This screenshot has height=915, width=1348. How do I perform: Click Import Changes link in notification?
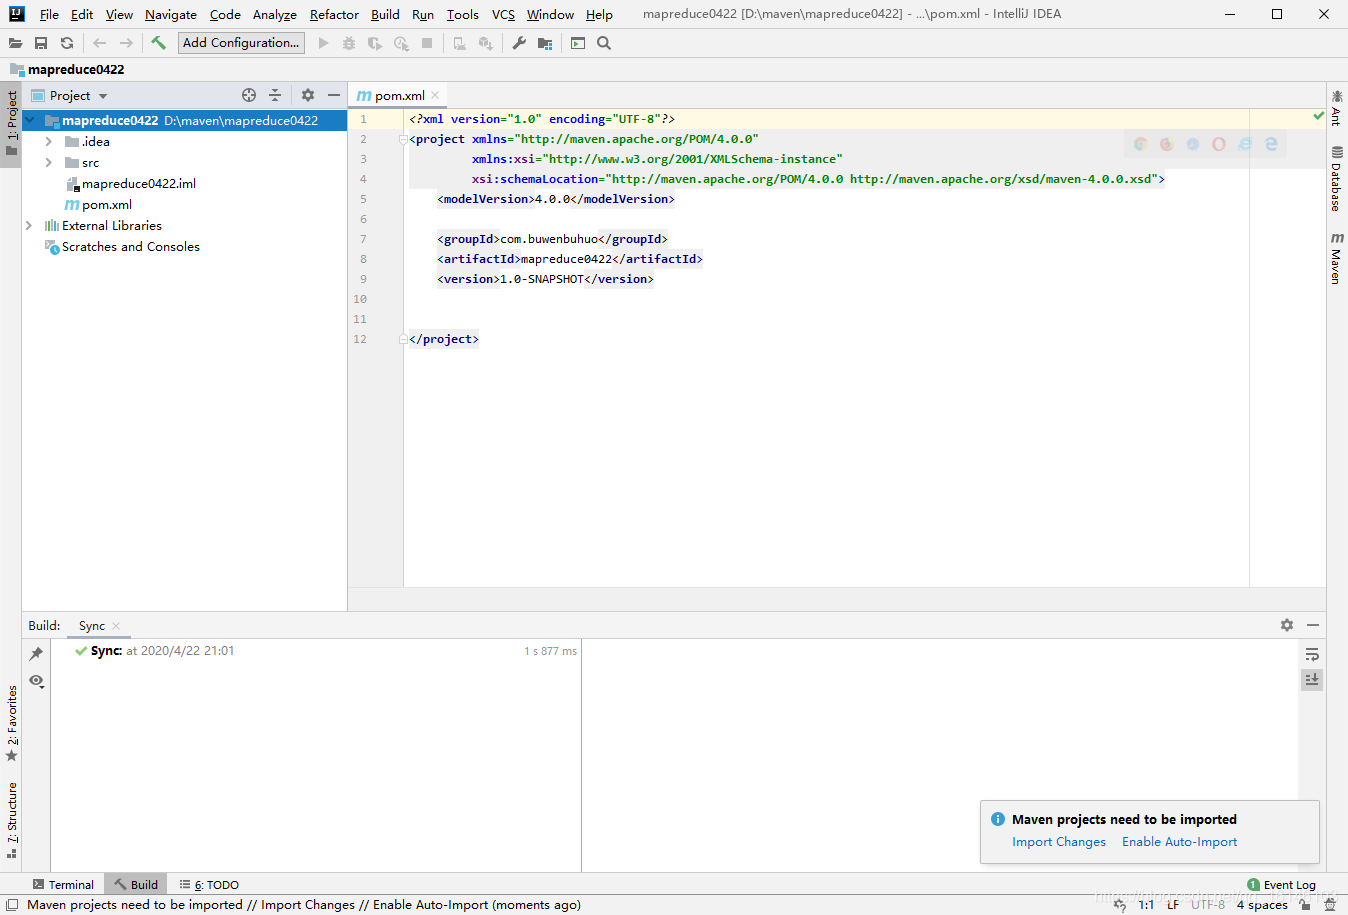click(x=1059, y=842)
